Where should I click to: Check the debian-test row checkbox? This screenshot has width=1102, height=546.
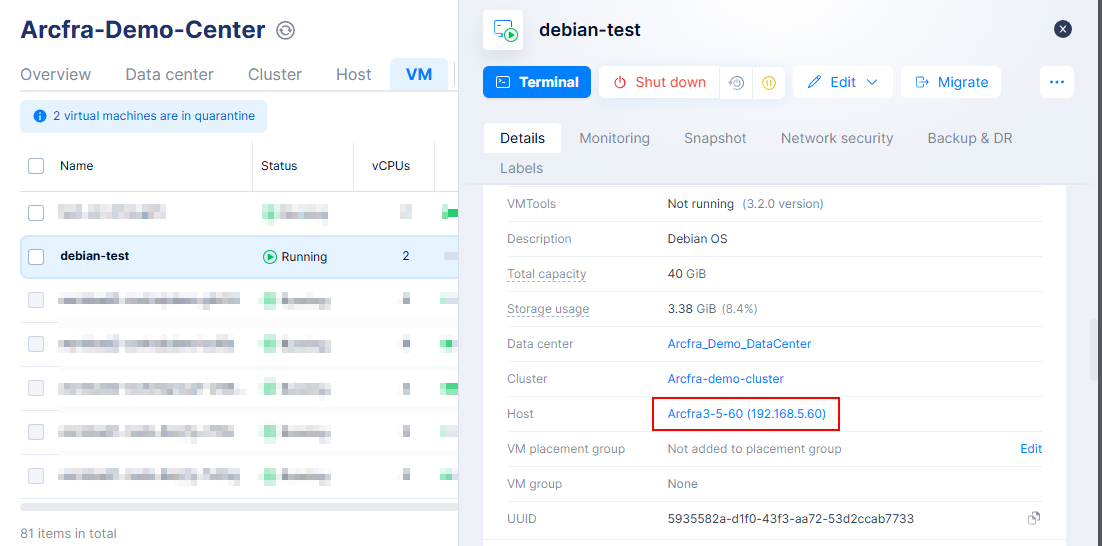36,257
